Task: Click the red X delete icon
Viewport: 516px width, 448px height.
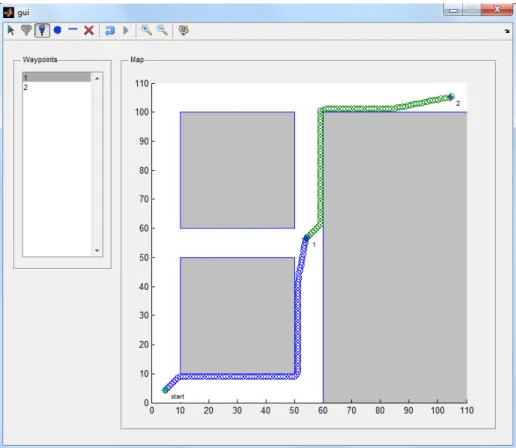Action: (89, 30)
